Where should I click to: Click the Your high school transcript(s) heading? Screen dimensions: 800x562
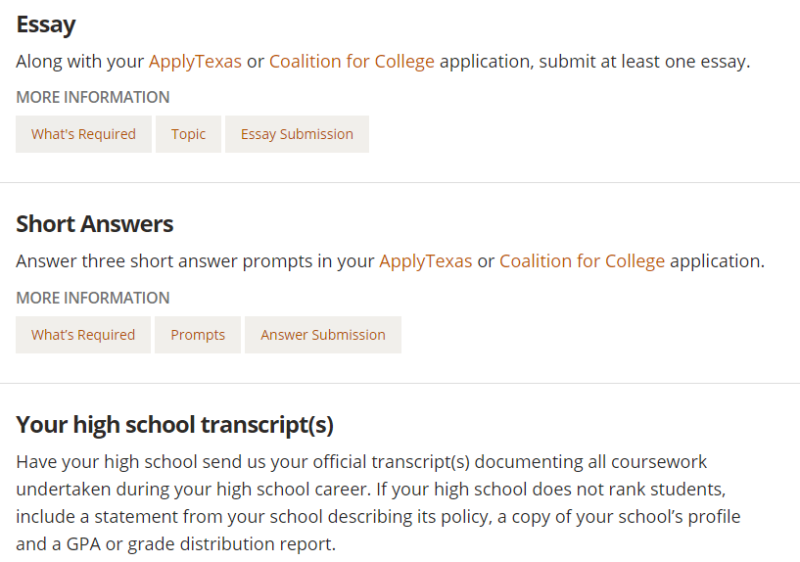coord(175,425)
